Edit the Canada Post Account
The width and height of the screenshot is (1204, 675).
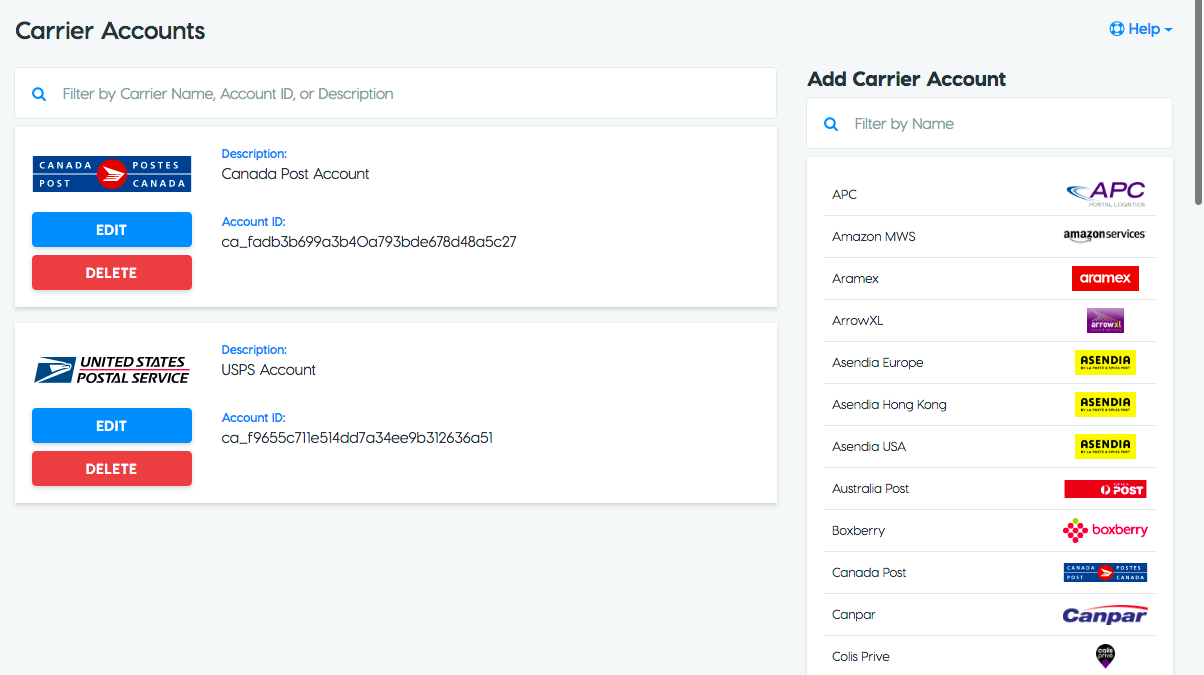pyautogui.click(x=112, y=229)
